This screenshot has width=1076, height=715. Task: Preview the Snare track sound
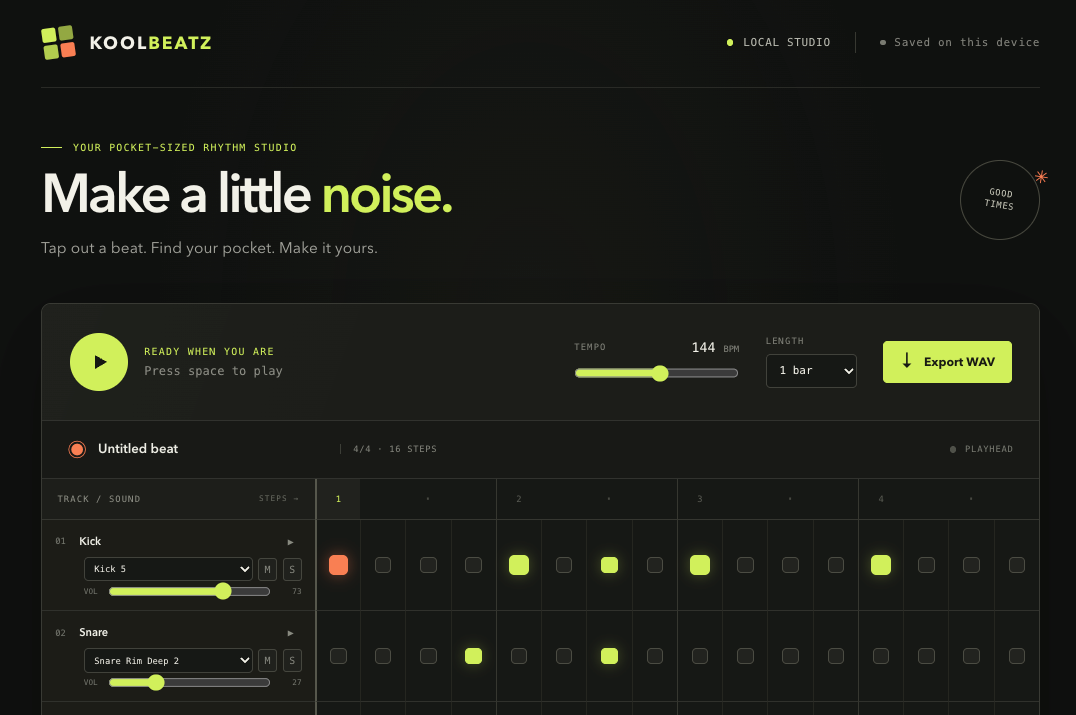[x=290, y=633]
